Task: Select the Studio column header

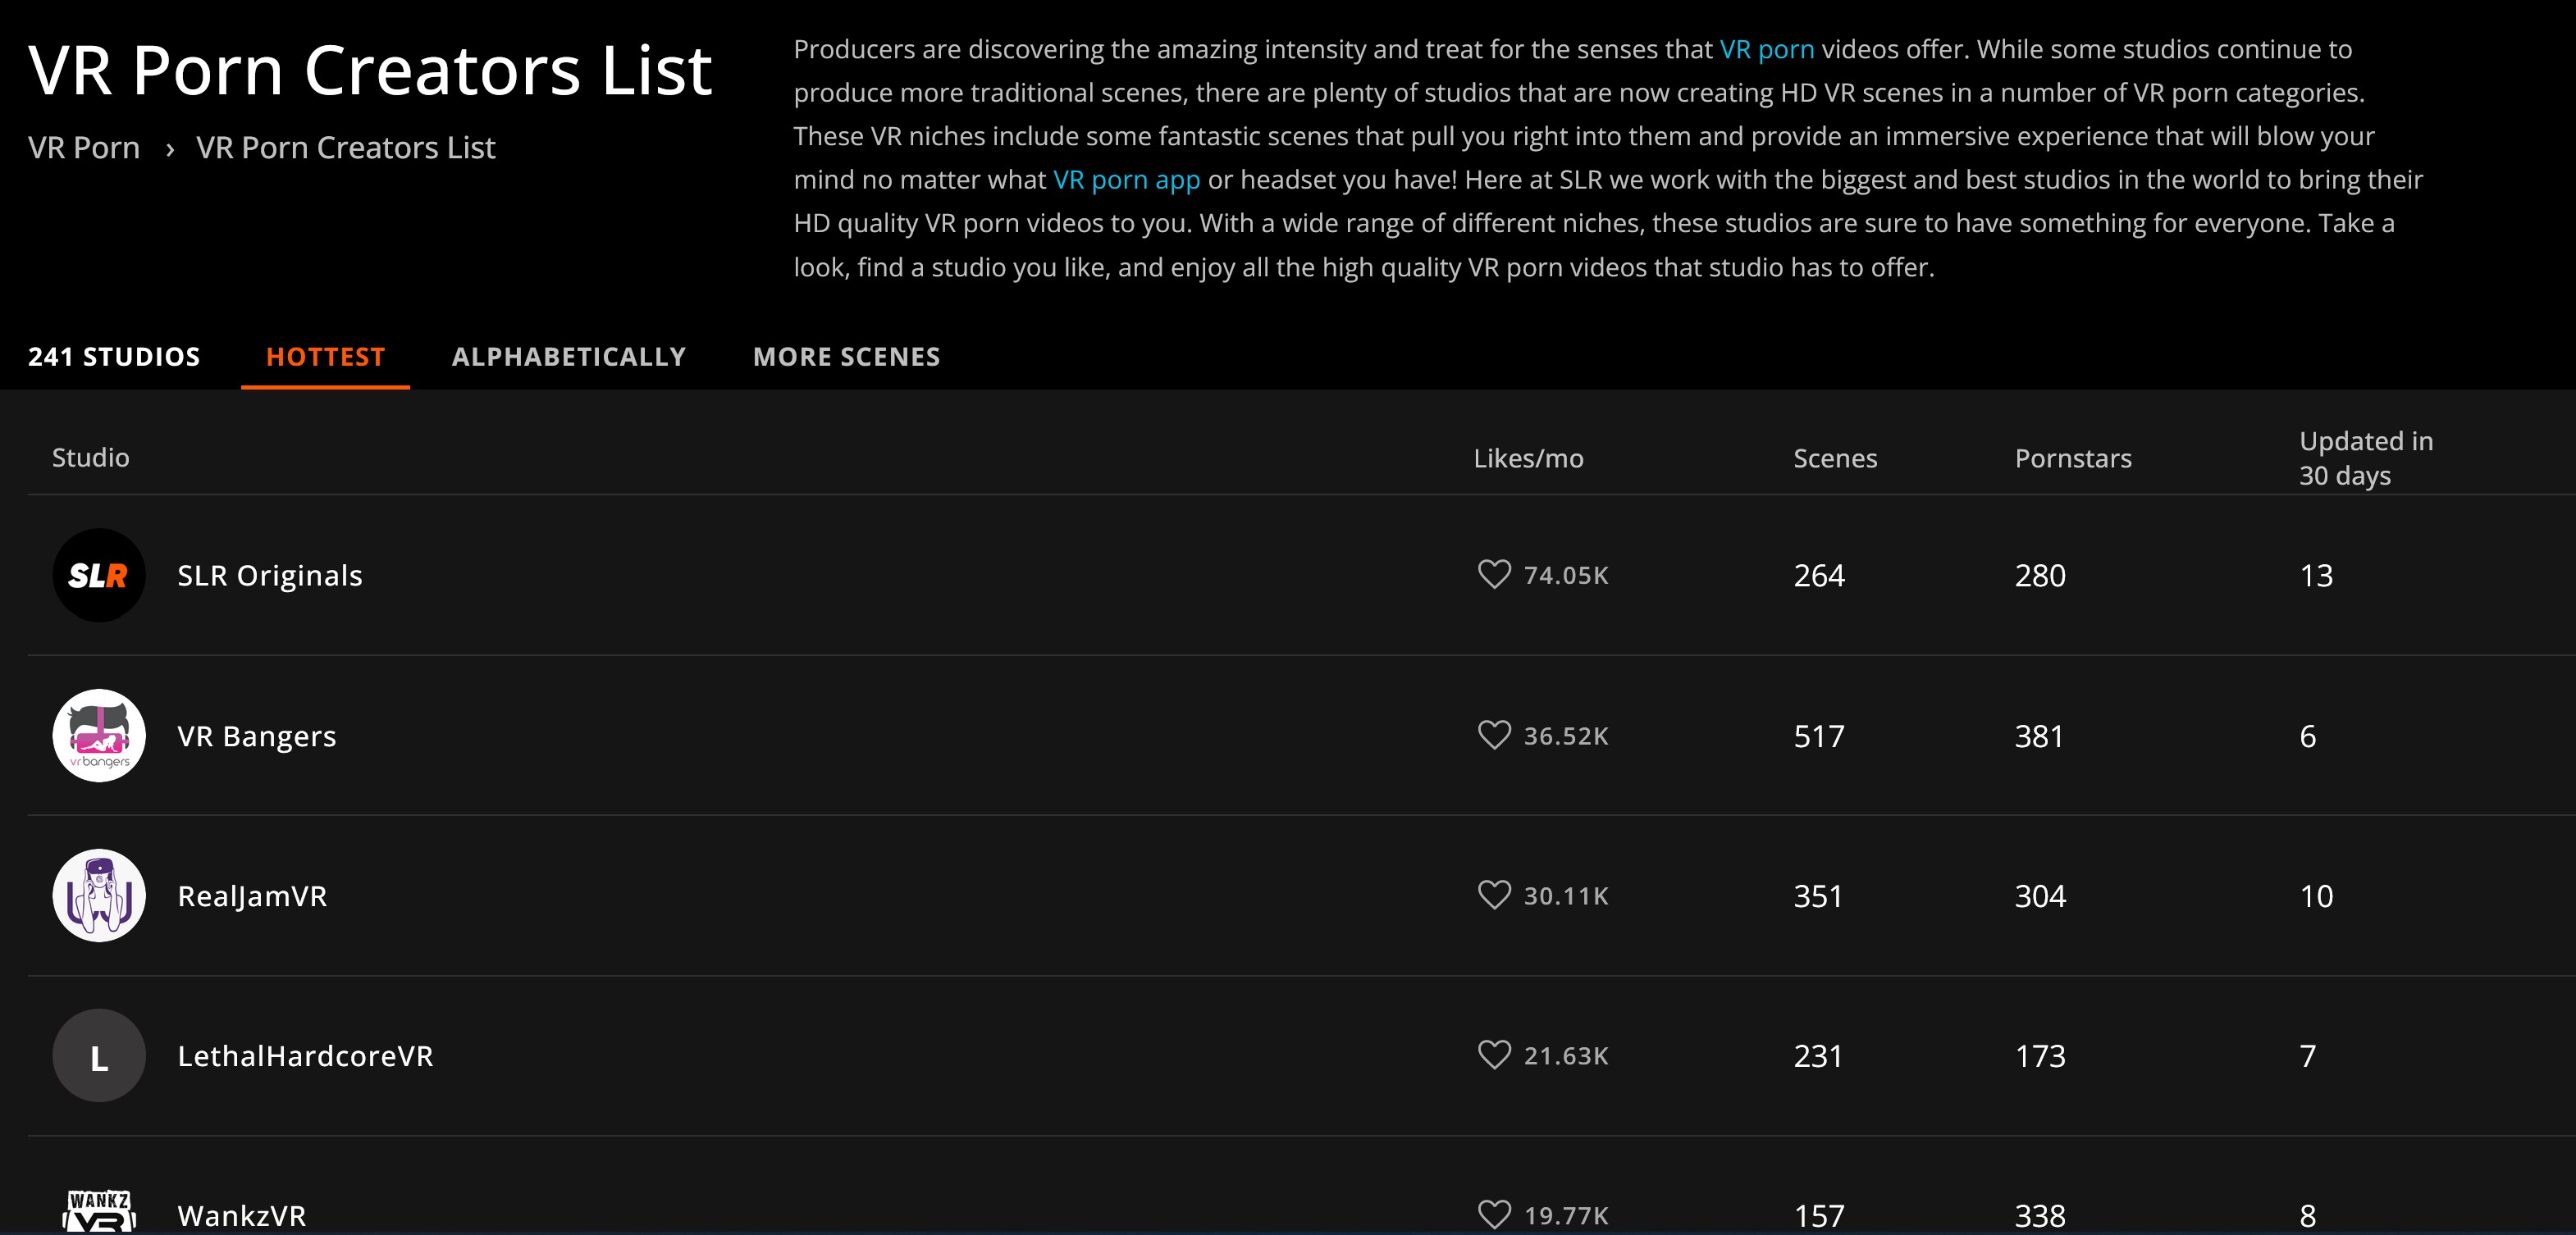Action: 90,458
